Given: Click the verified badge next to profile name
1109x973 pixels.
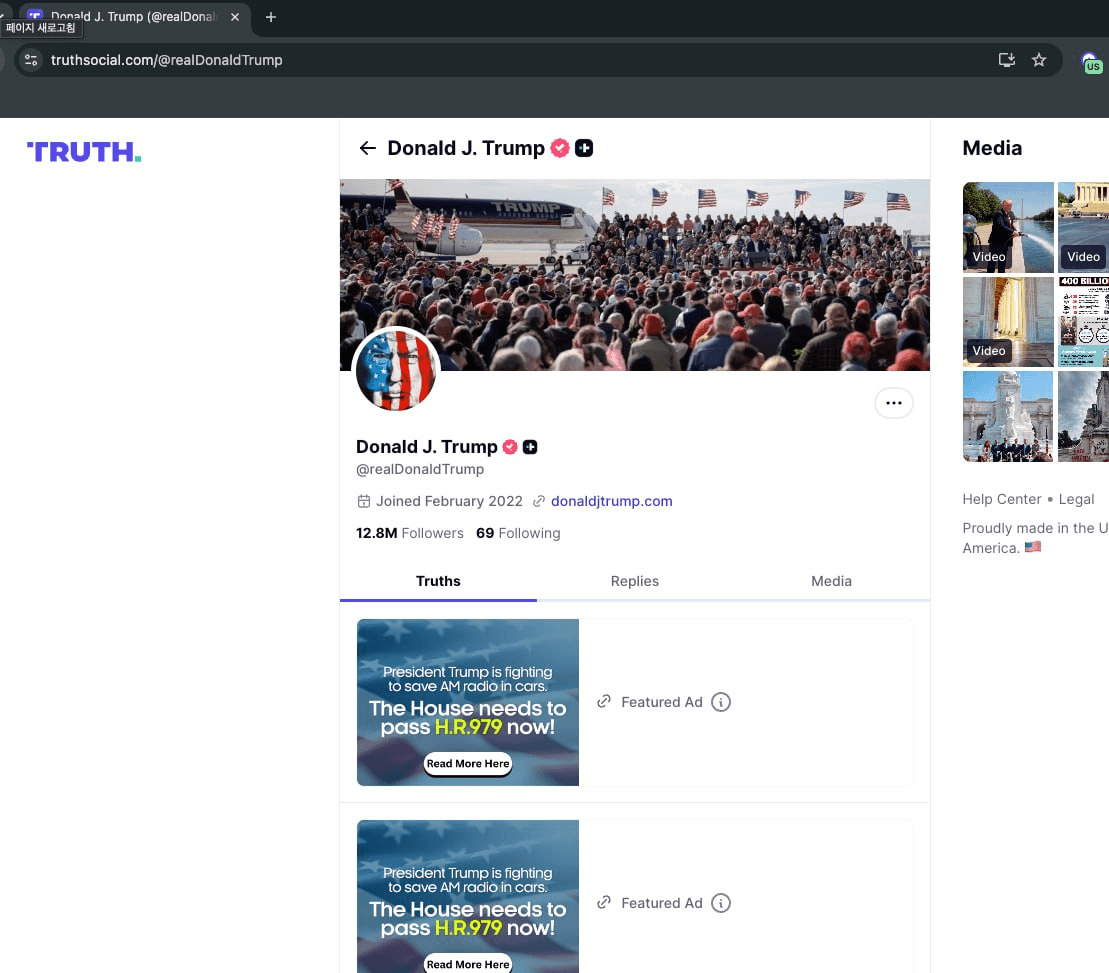Looking at the screenshot, I should point(509,447).
